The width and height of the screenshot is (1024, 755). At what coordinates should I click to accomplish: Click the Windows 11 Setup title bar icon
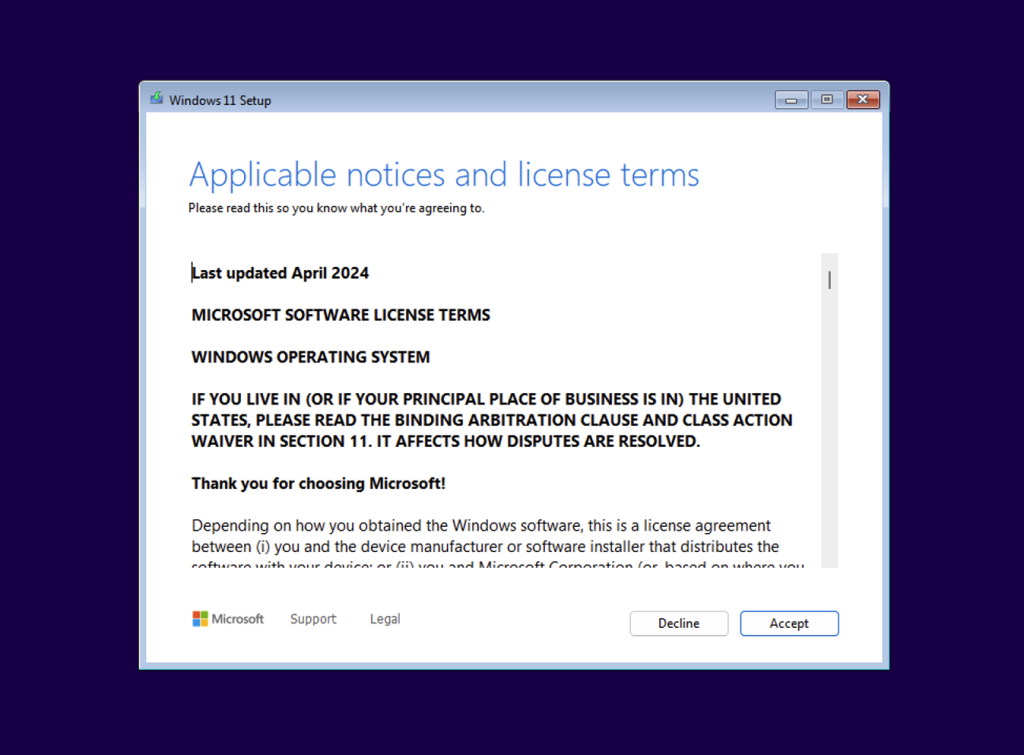pos(157,99)
